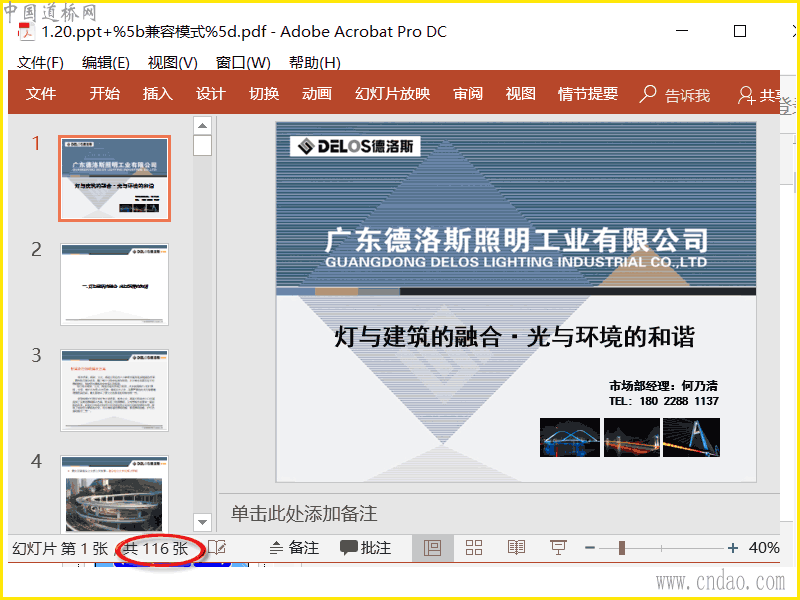800x600 pixels.
Task: Open the 视图(V) menu
Action: pyautogui.click(x=172, y=62)
